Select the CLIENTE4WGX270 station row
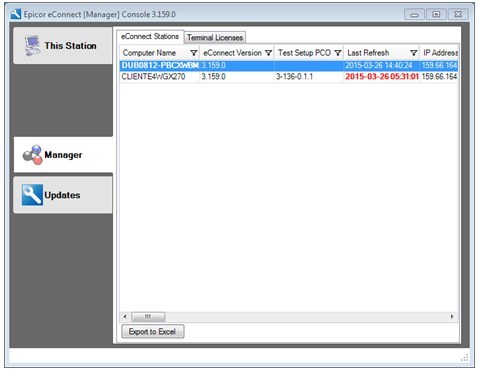478x372 pixels. [x=289, y=77]
